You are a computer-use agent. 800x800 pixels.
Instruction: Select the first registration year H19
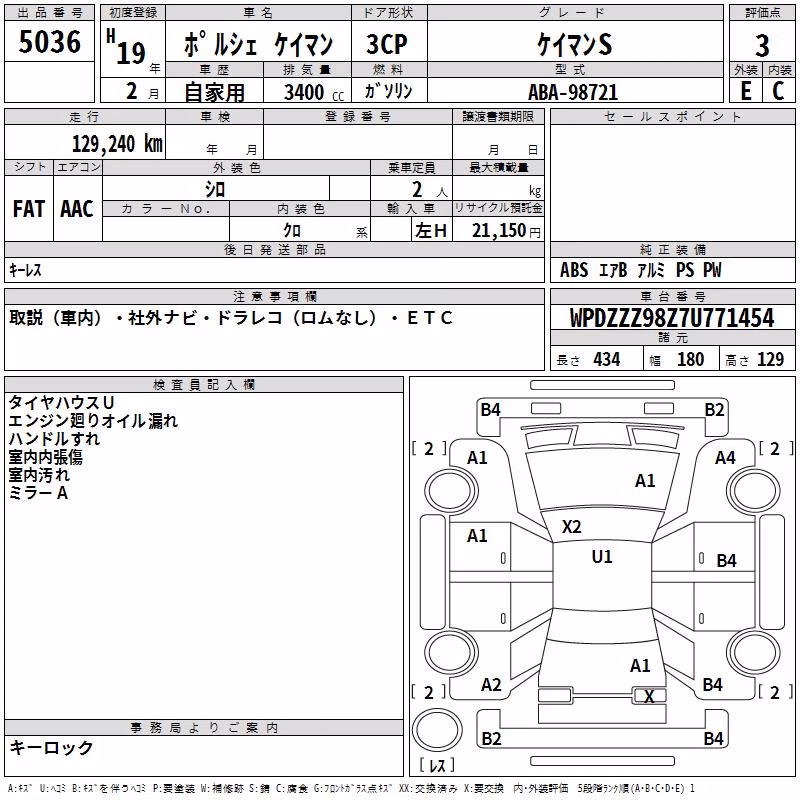(126, 47)
